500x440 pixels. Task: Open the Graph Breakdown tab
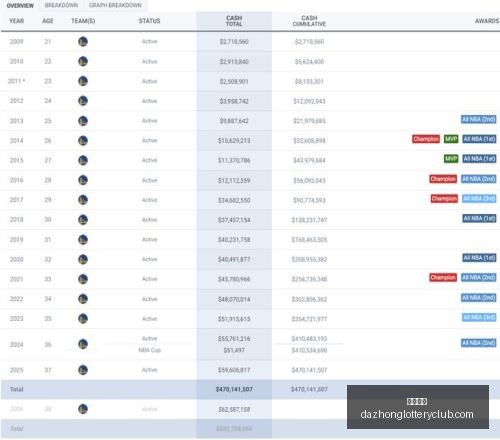(x=115, y=5)
